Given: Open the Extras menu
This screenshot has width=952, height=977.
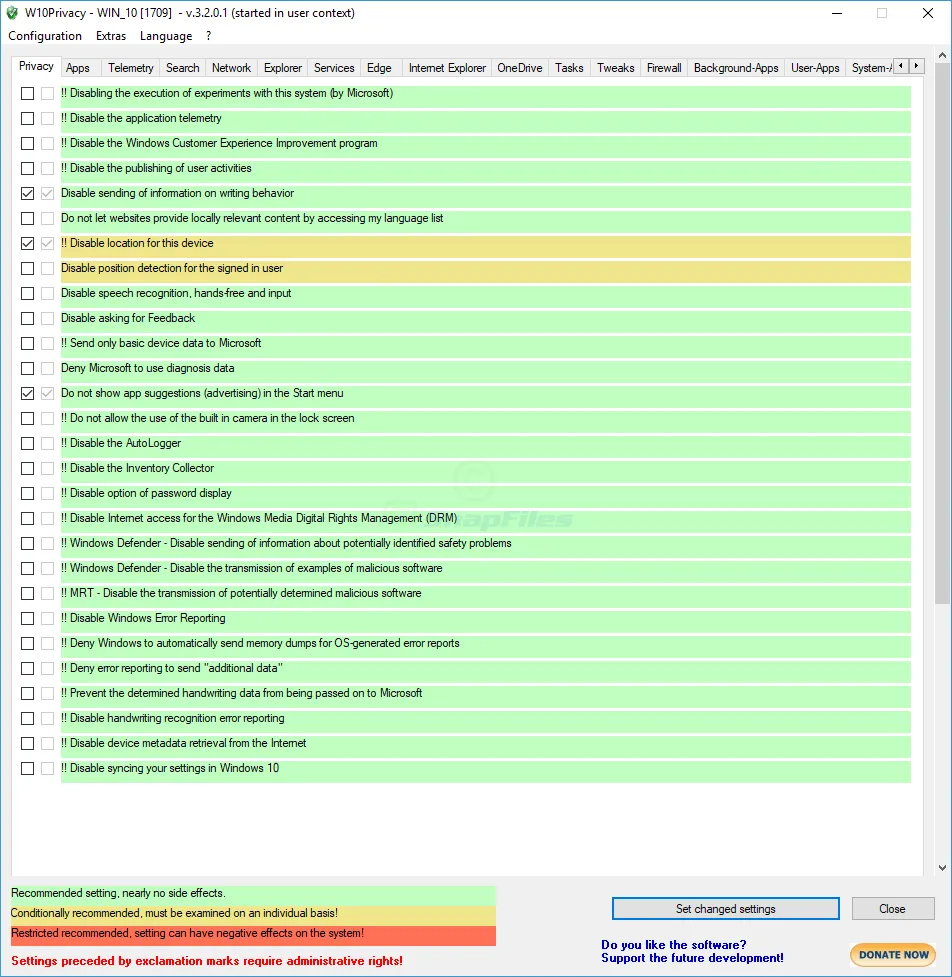Looking at the screenshot, I should click(x=111, y=36).
